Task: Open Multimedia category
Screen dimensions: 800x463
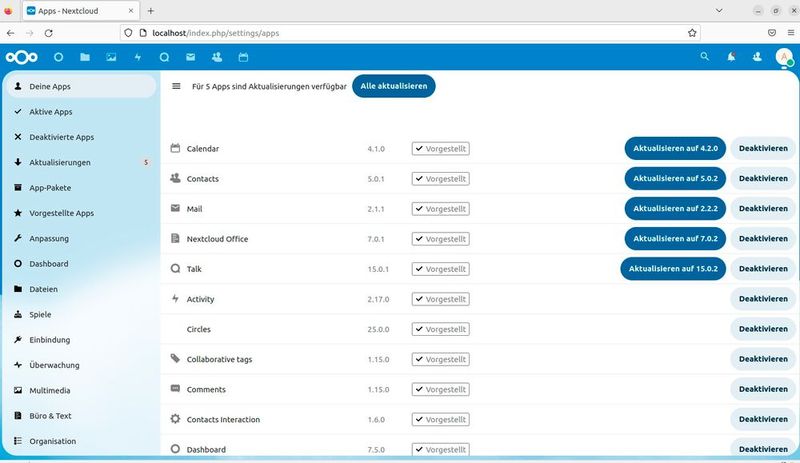Action: pos(82,391)
